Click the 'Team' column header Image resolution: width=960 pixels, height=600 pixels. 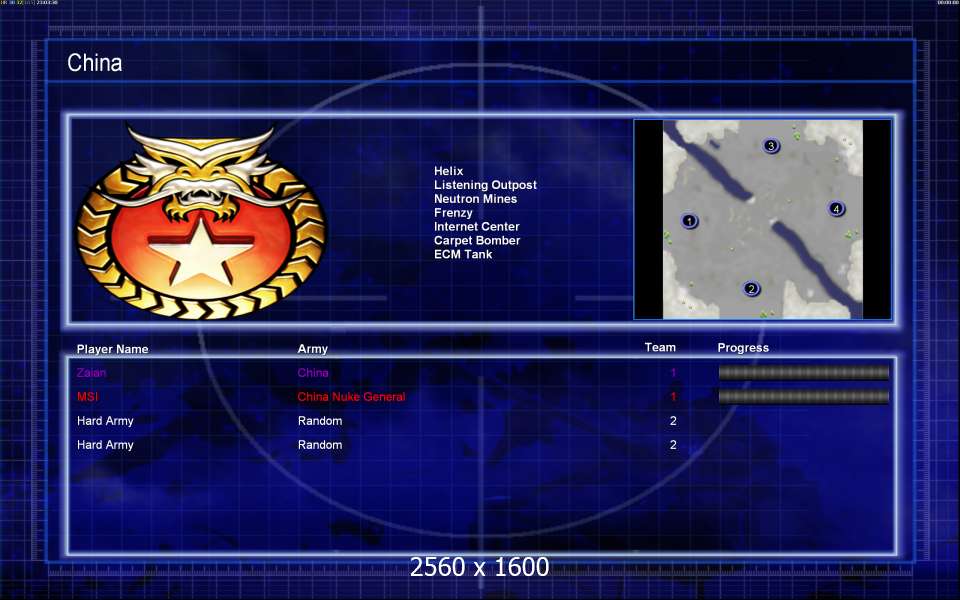coord(660,347)
